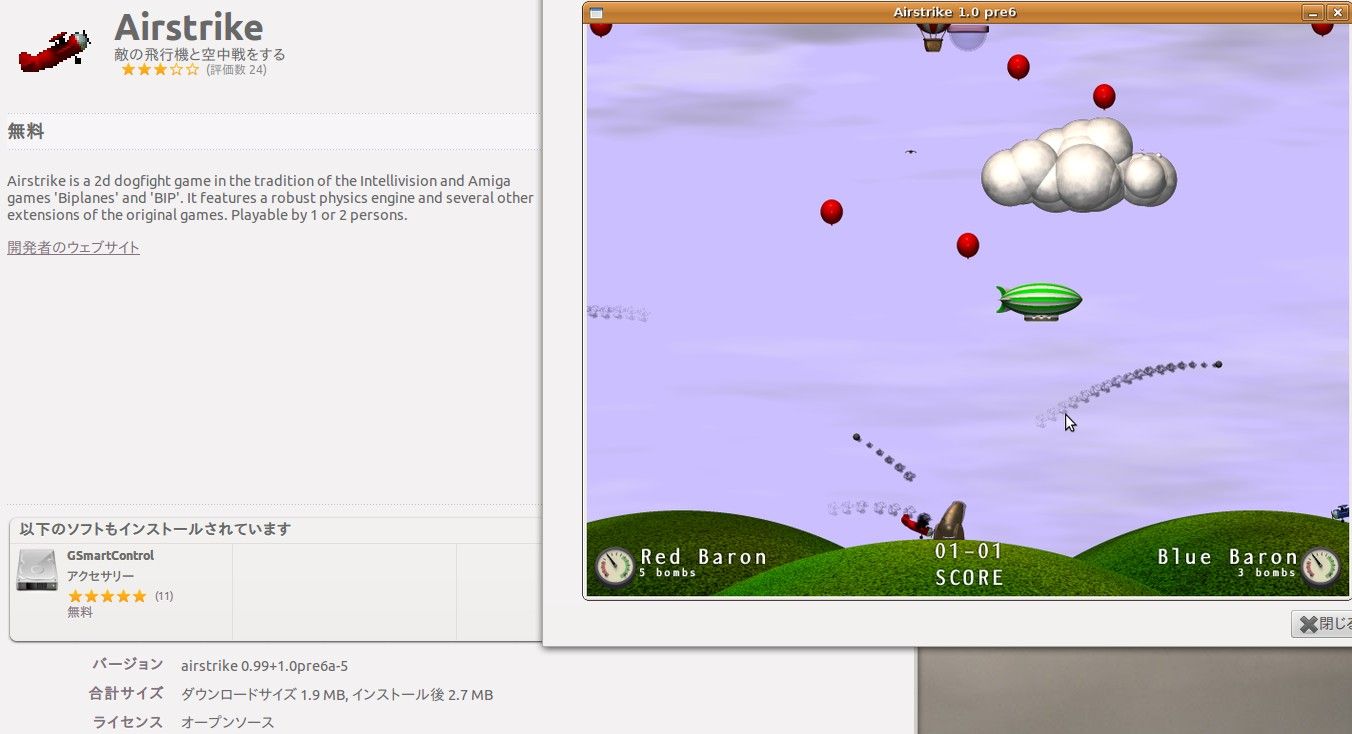The width and height of the screenshot is (1352, 734).
Task: Click the 評価数 24 rating count
Action: point(236,70)
